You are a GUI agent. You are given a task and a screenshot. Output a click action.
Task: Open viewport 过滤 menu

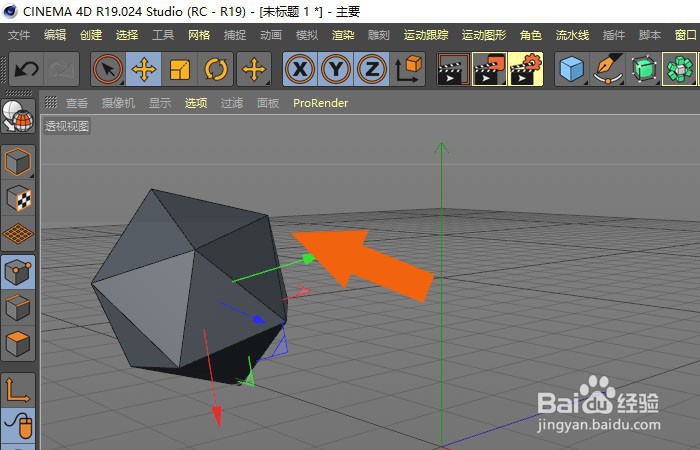[x=232, y=103]
